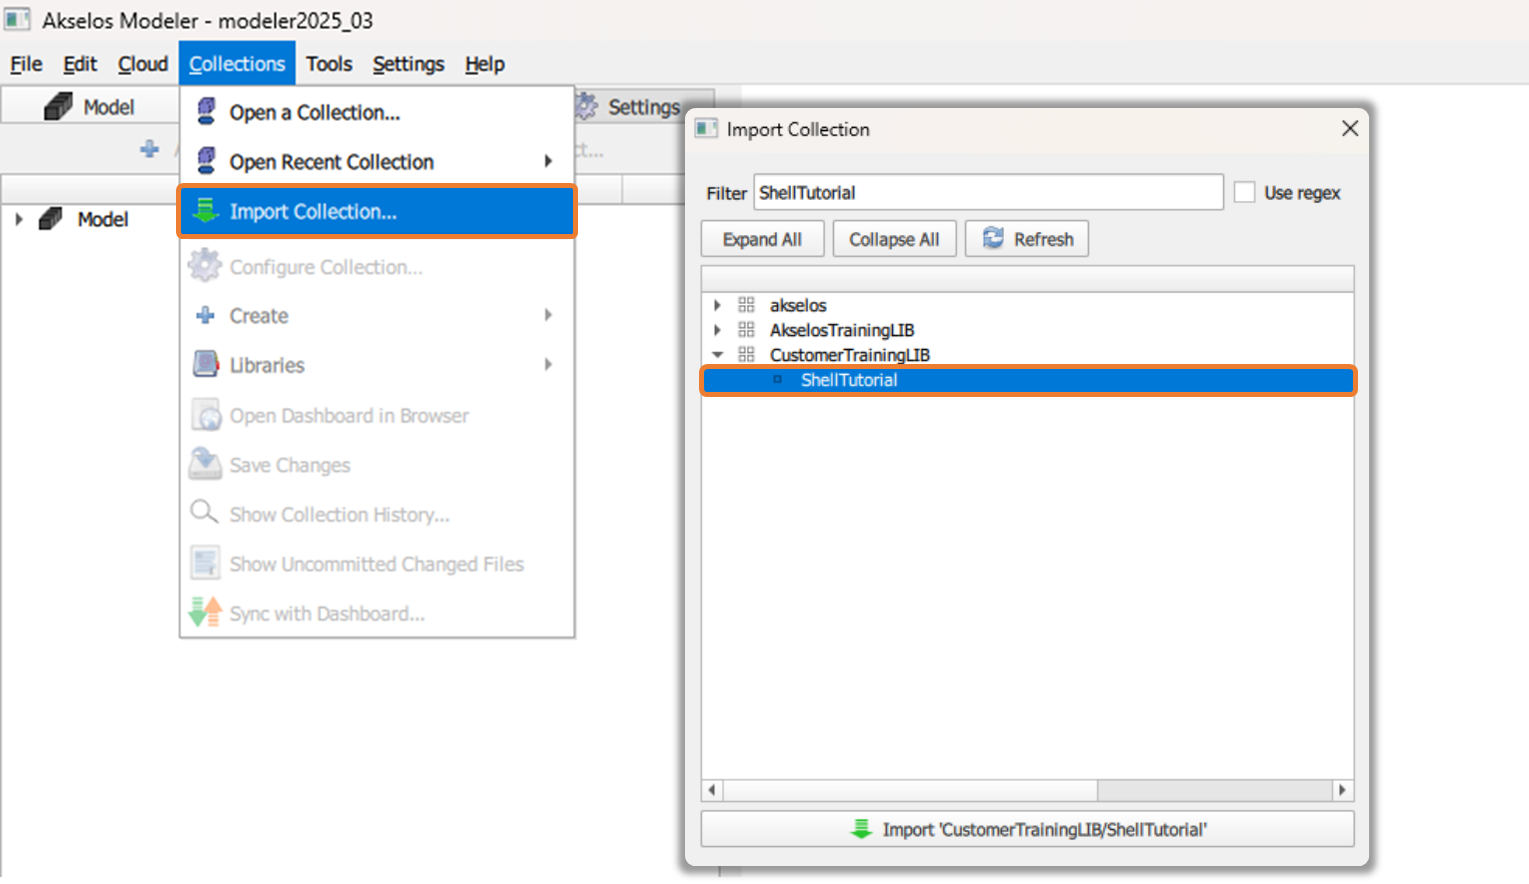
Task: Select the akselos library row
Action: (x=1028, y=305)
